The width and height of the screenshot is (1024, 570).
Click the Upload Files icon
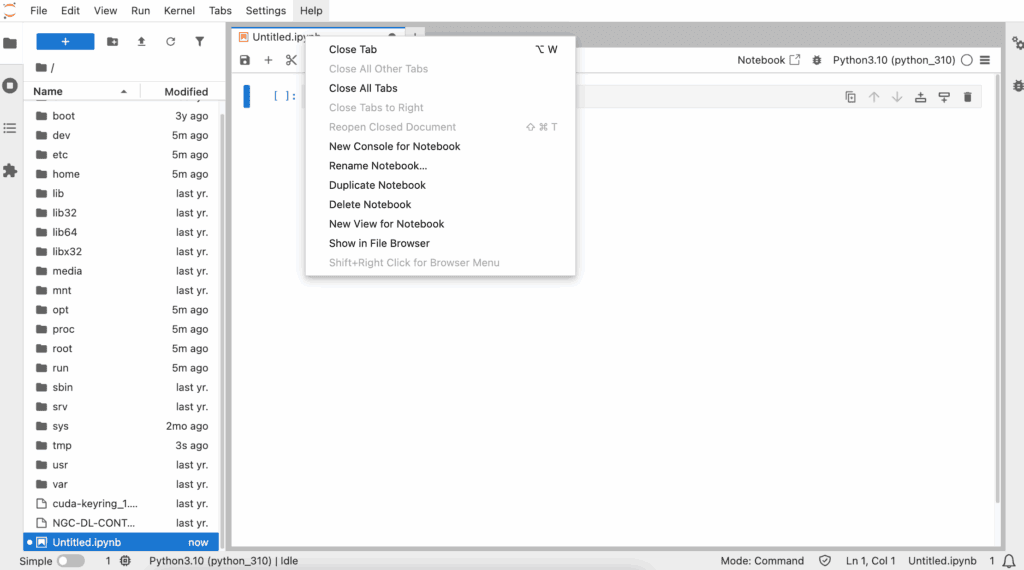141,42
